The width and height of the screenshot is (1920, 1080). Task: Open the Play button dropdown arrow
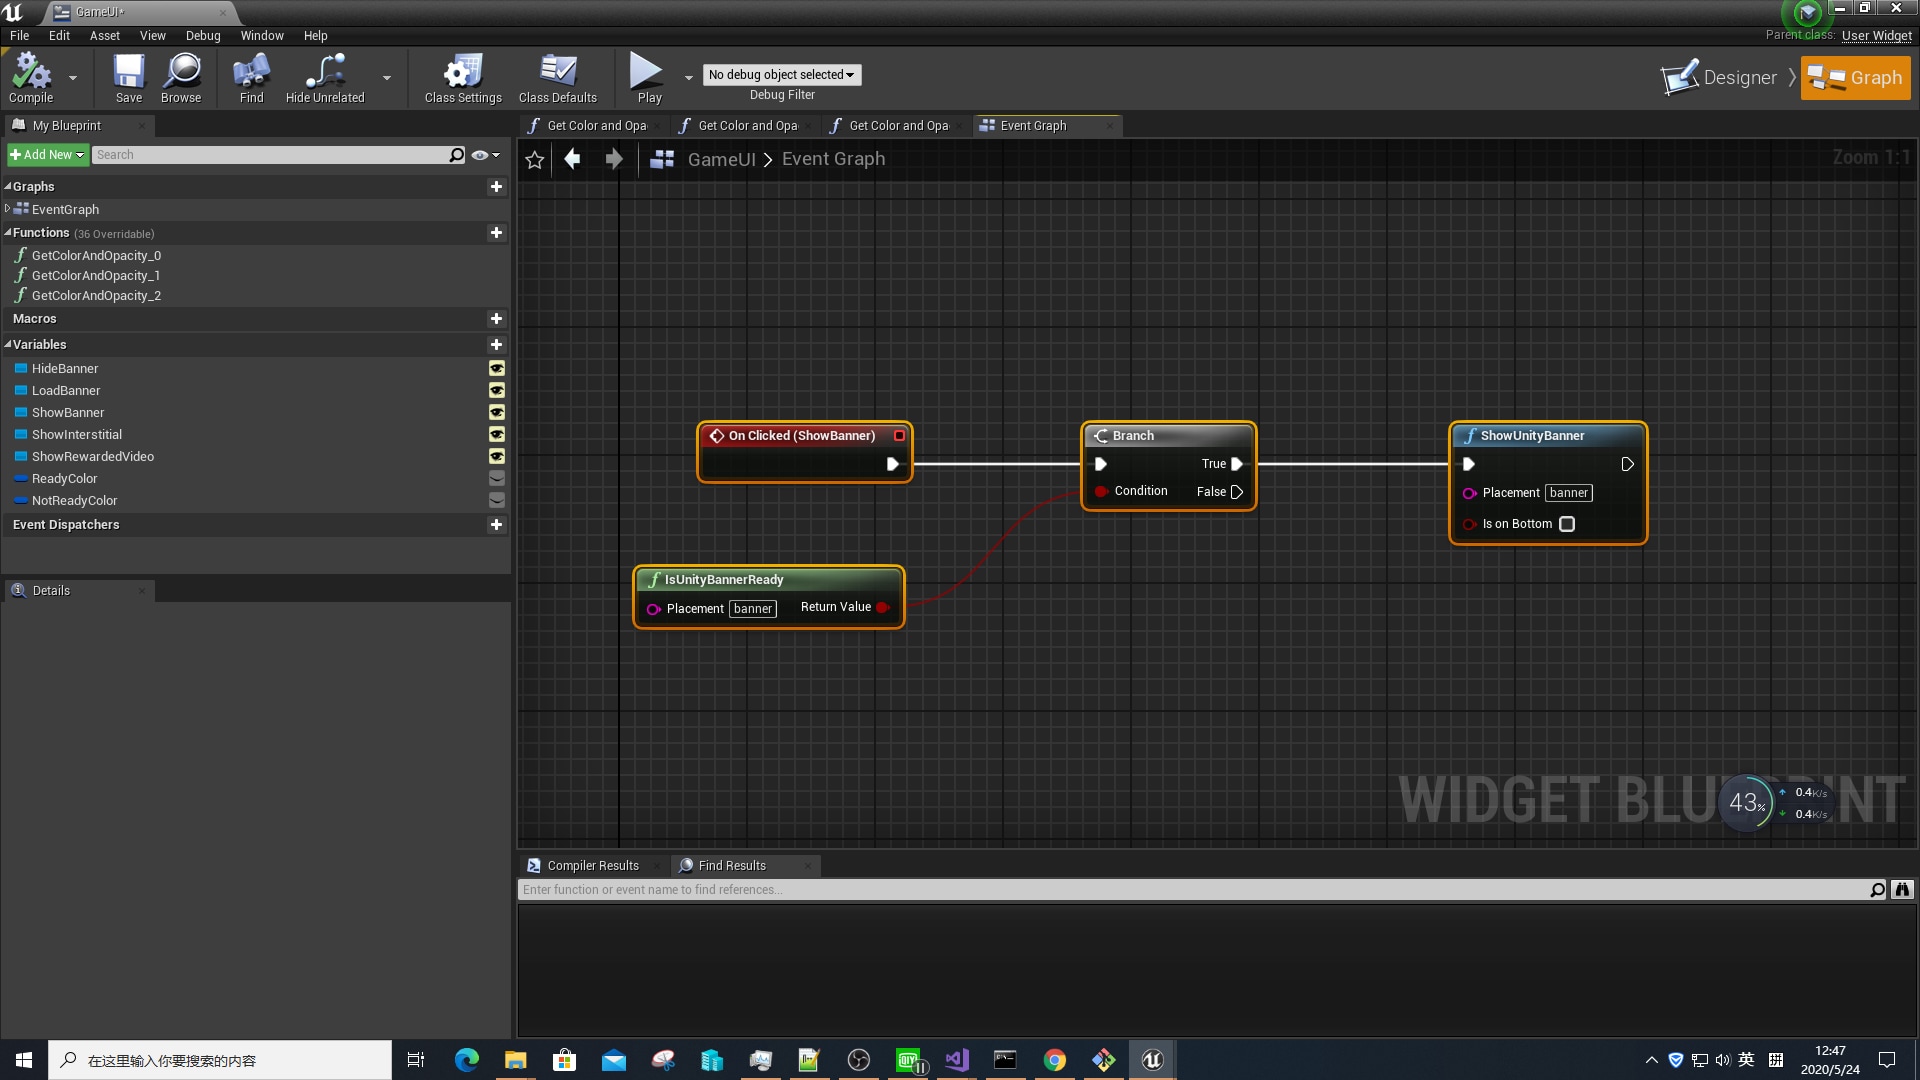(x=688, y=77)
